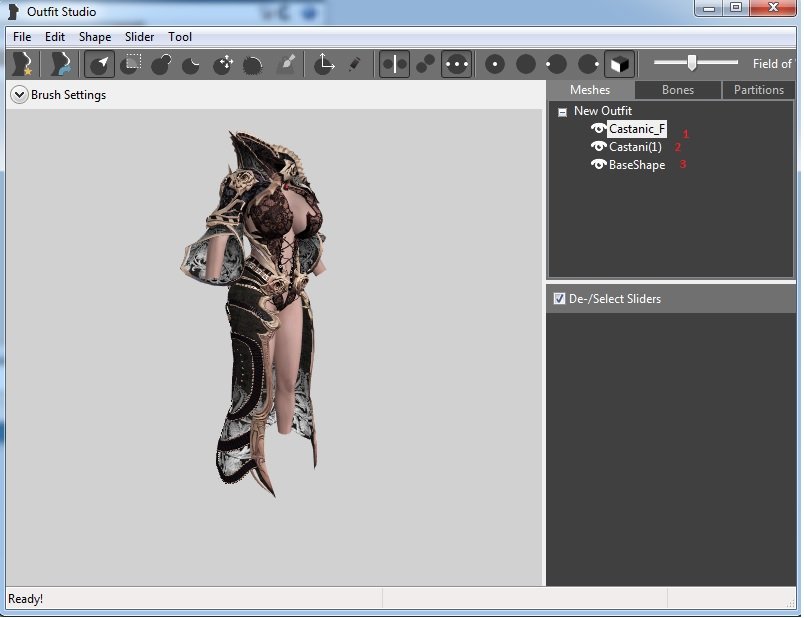Select the Weight paint brush icon
Viewport: 804px width, 618px height.
[285, 64]
